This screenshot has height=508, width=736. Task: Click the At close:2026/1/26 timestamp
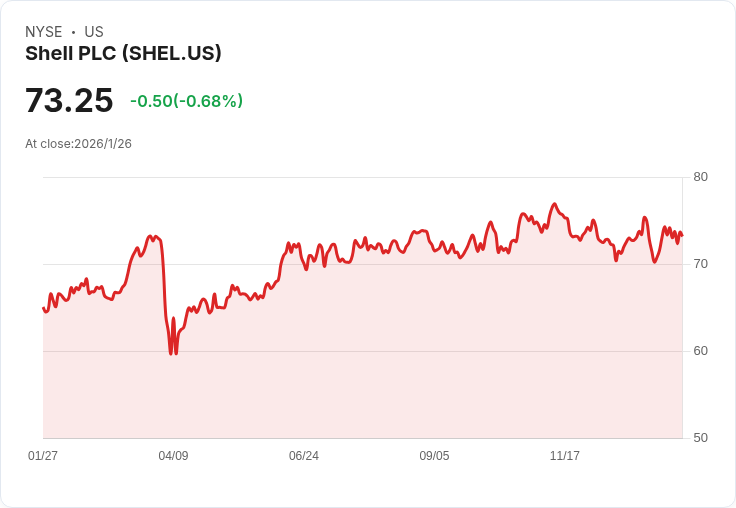[x=78, y=144]
